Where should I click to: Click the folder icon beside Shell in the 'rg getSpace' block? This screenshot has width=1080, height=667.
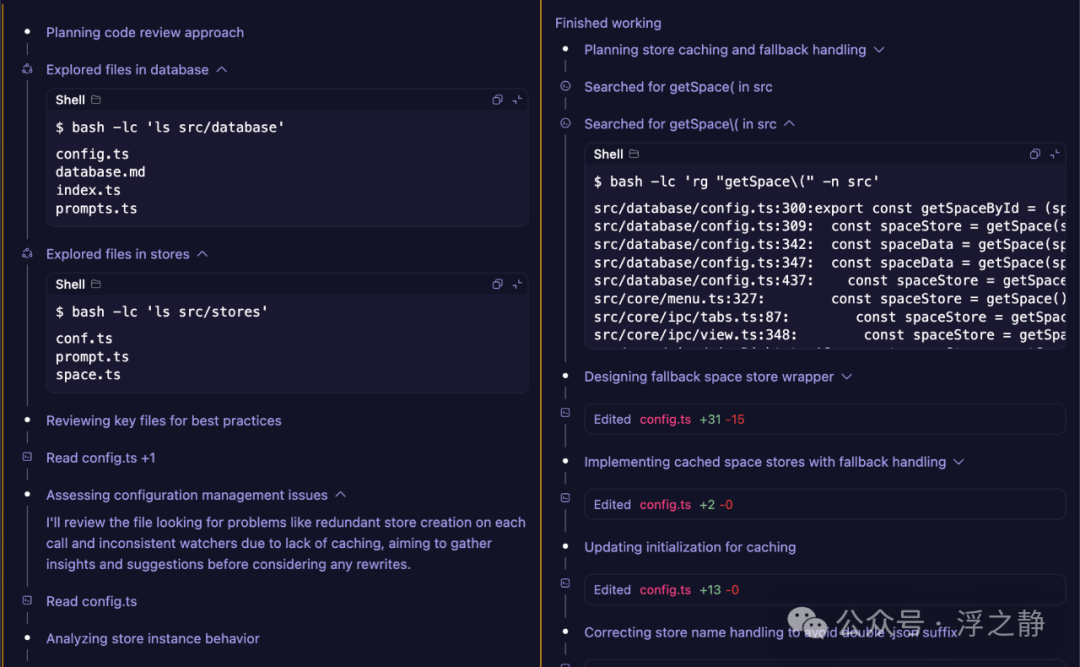coord(634,154)
